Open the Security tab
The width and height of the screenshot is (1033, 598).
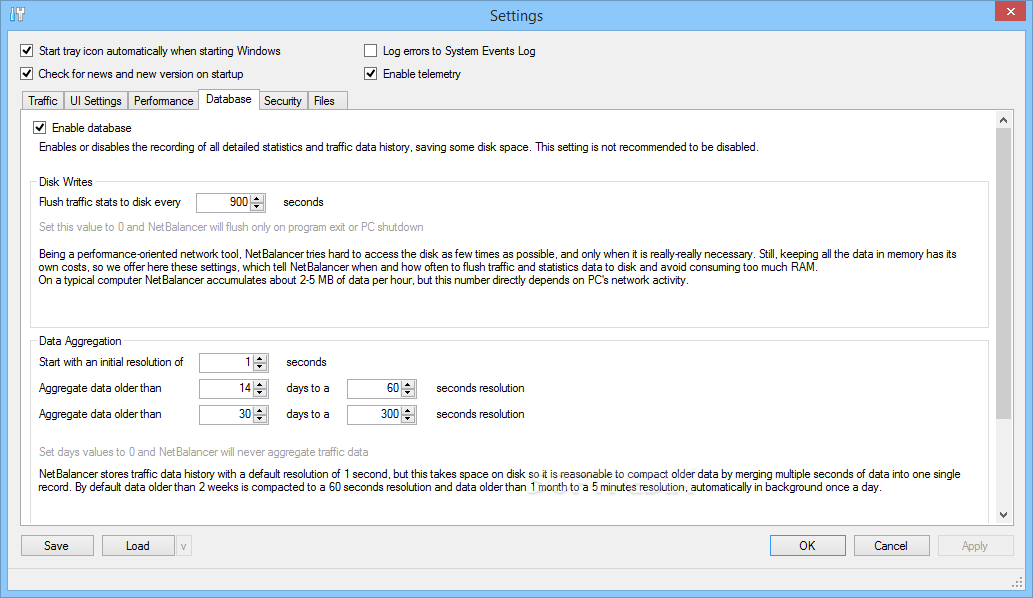tap(283, 101)
